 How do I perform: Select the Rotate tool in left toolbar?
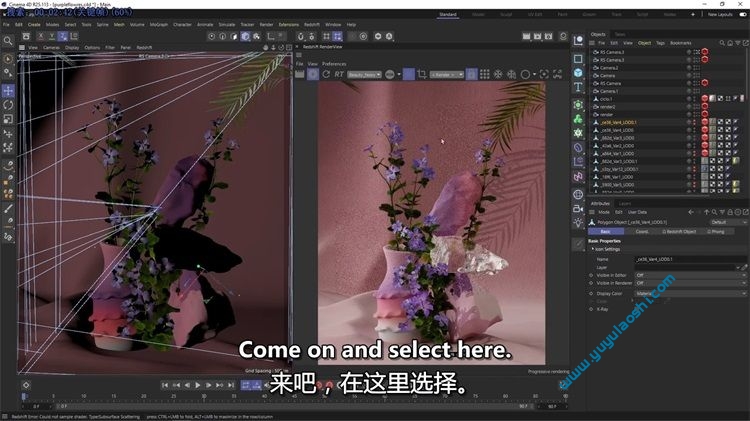(8, 104)
